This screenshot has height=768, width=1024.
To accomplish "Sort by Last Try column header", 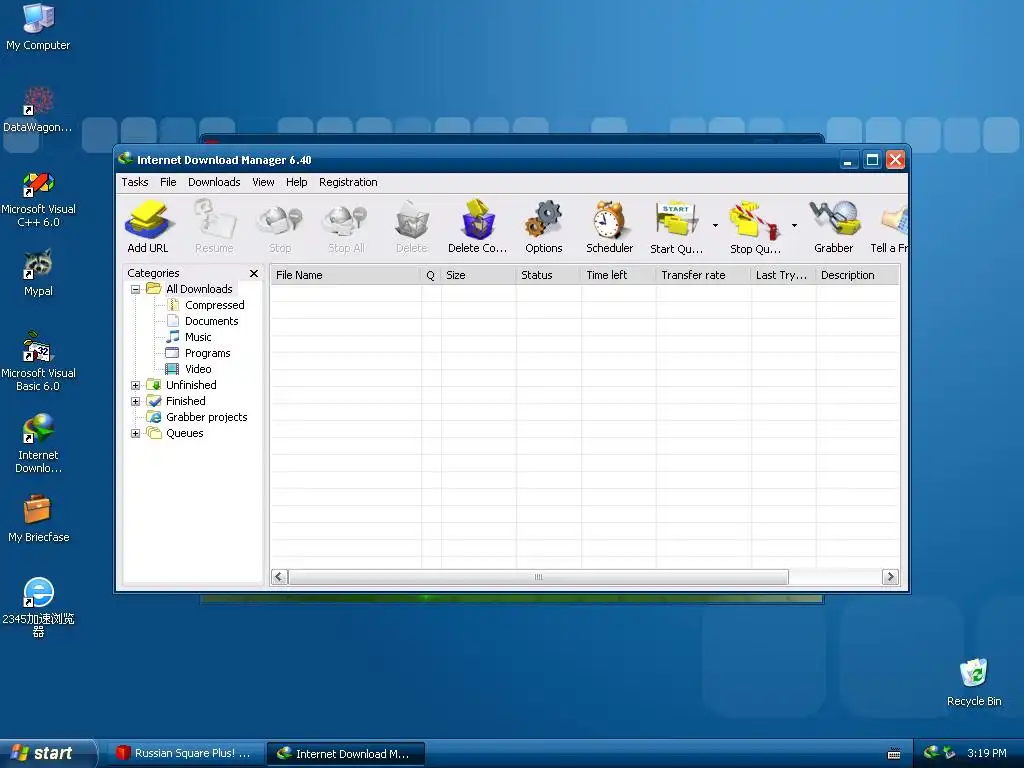I will [x=783, y=275].
